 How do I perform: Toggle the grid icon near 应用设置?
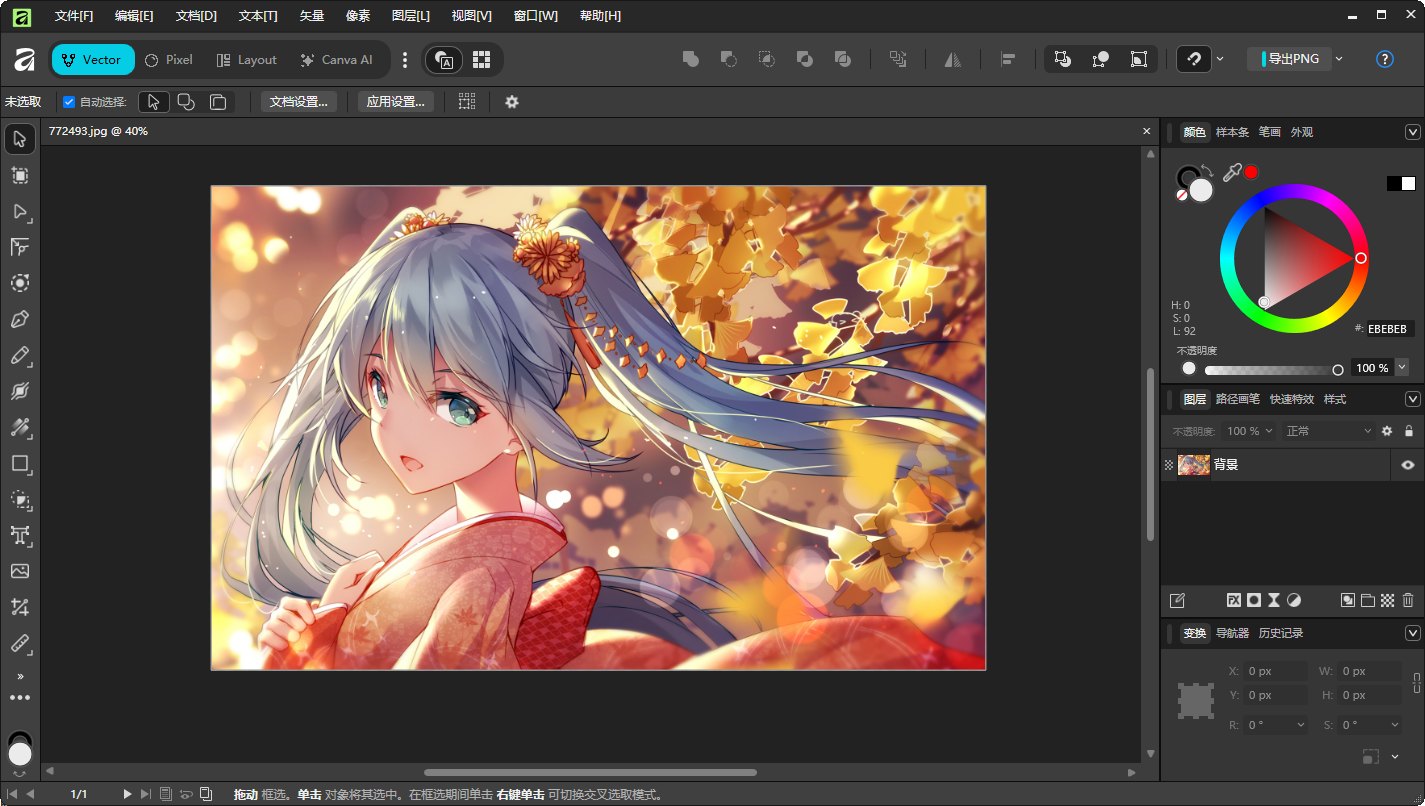[466, 101]
